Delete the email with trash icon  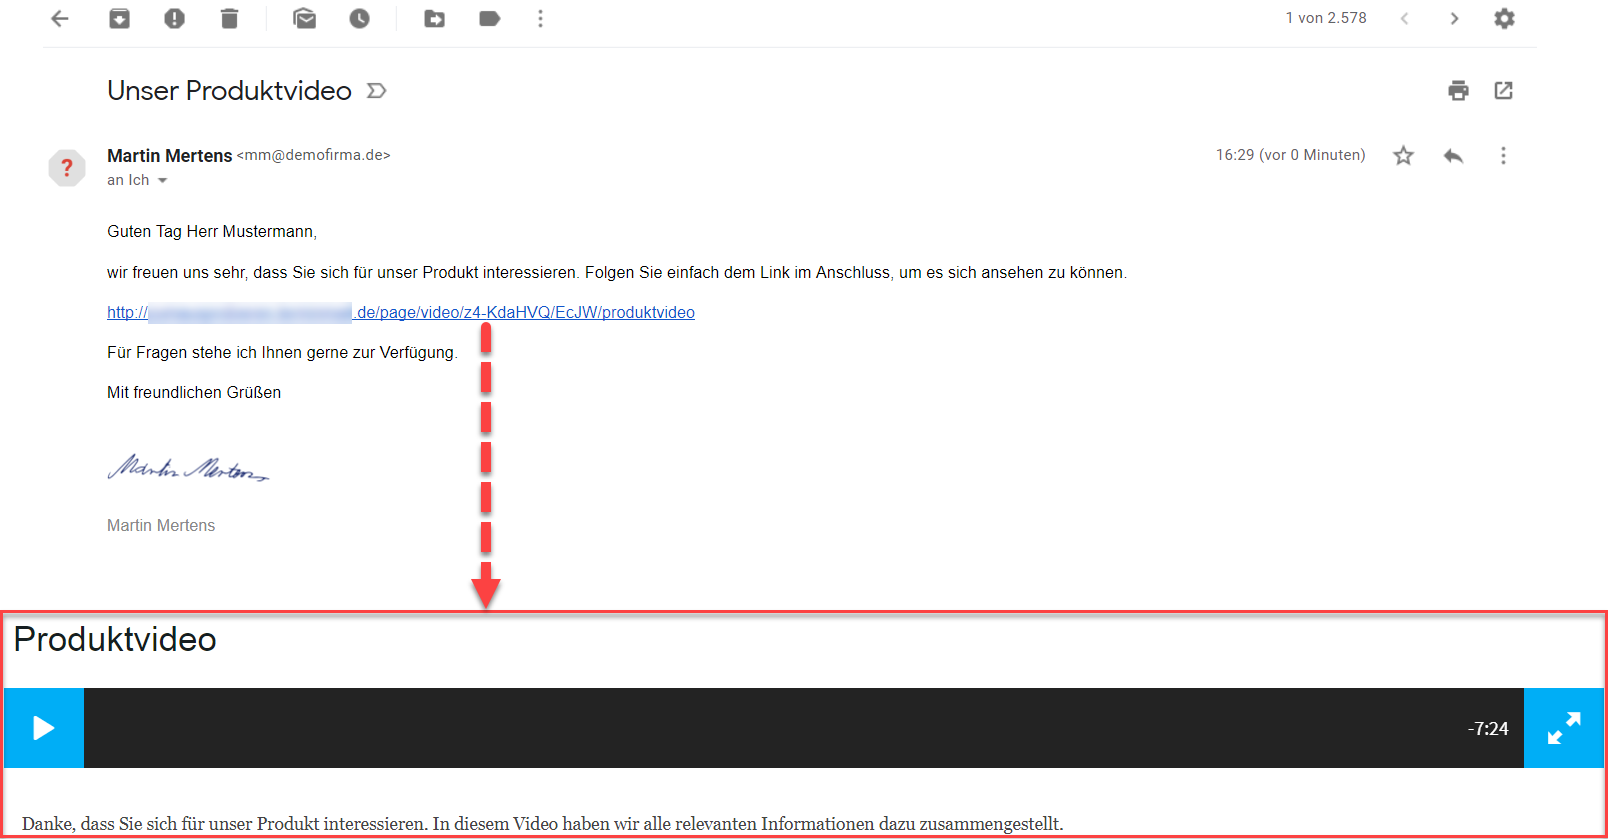[229, 18]
